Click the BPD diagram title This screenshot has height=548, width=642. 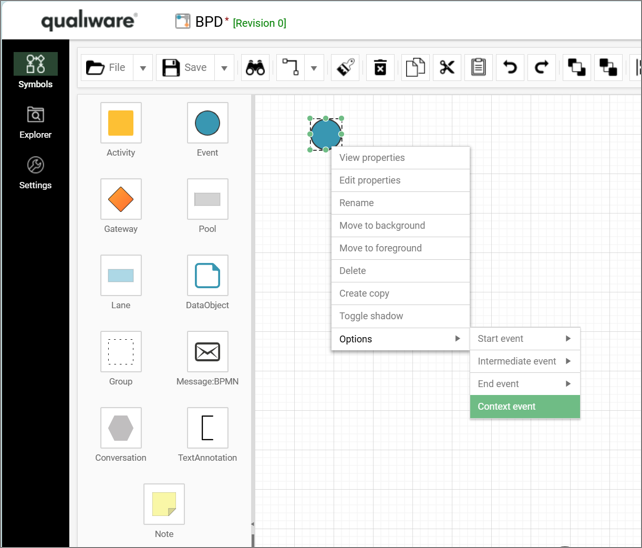pyautogui.click(x=209, y=22)
